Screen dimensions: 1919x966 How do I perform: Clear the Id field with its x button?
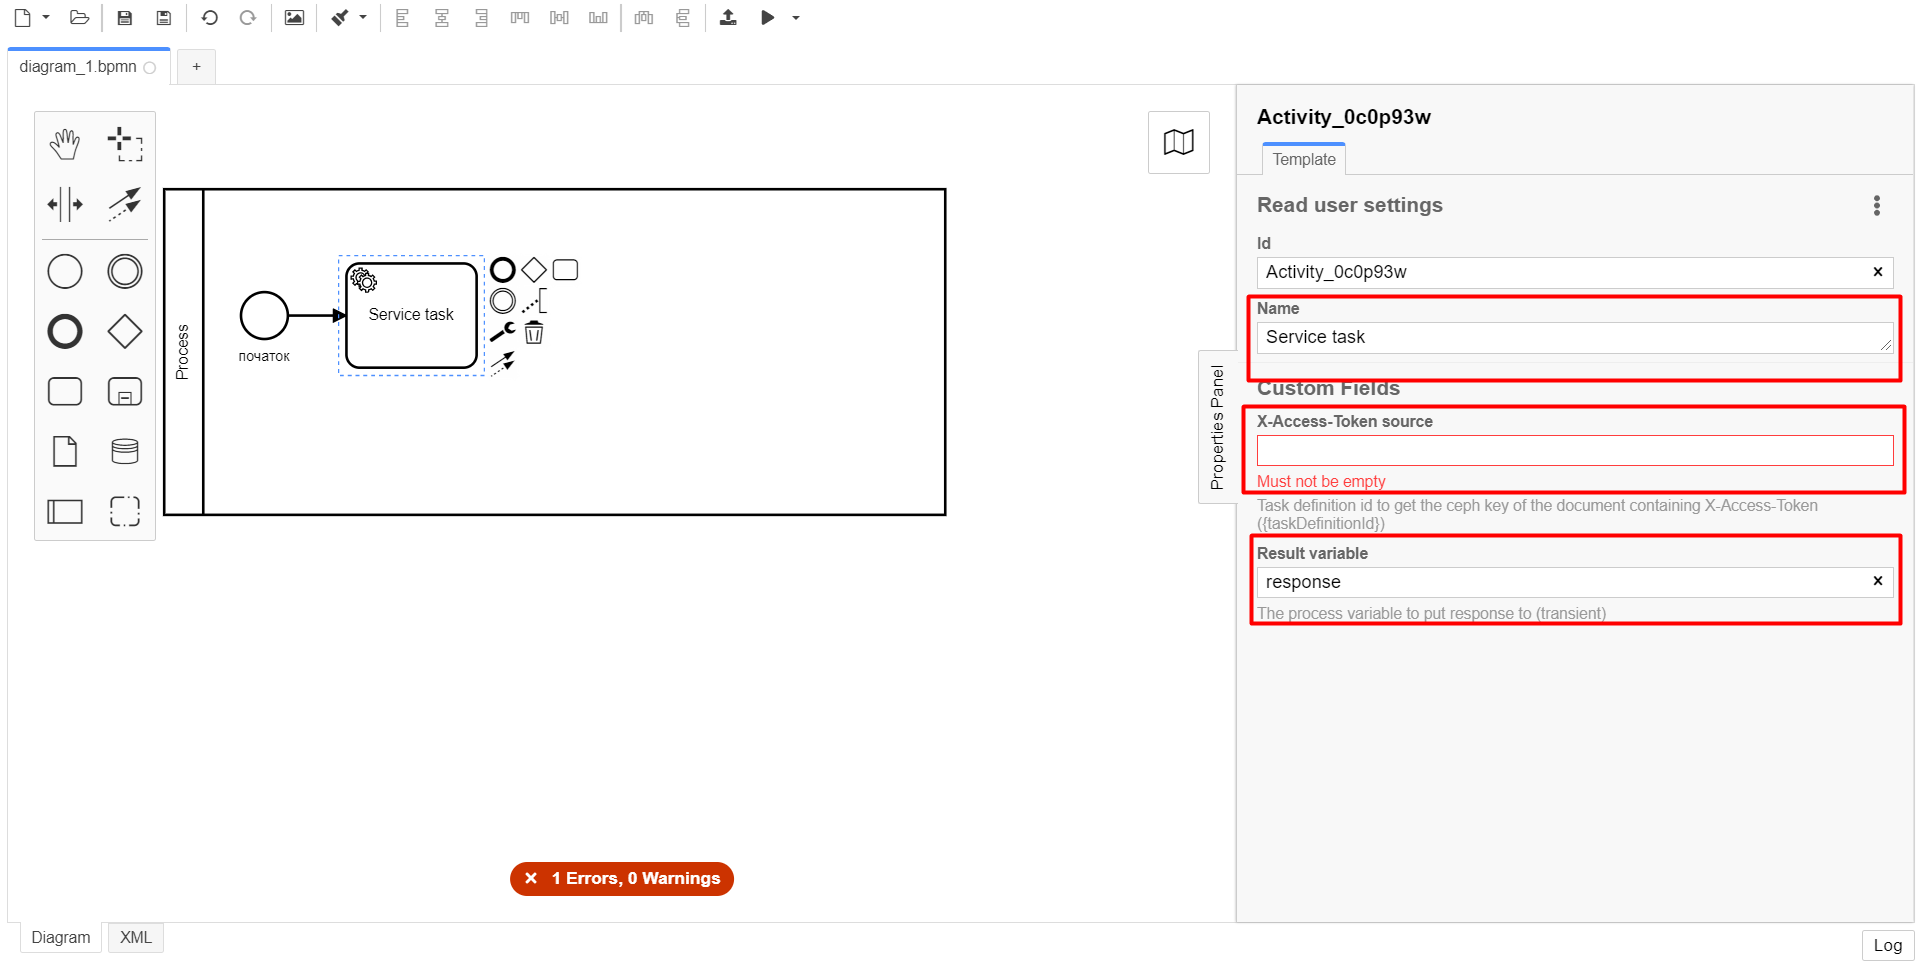tap(1878, 272)
